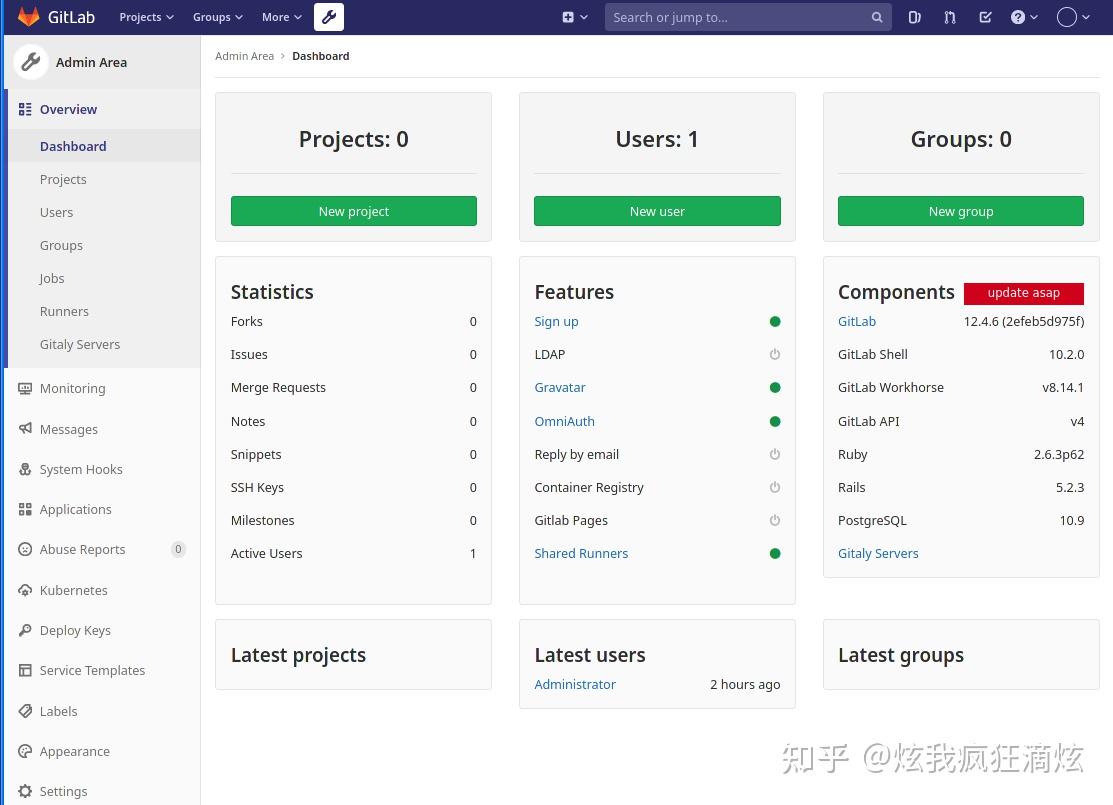Image resolution: width=1113 pixels, height=805 pixels.
Task: Click the Monitoring sidebar icon
Action: click(25, 388)
